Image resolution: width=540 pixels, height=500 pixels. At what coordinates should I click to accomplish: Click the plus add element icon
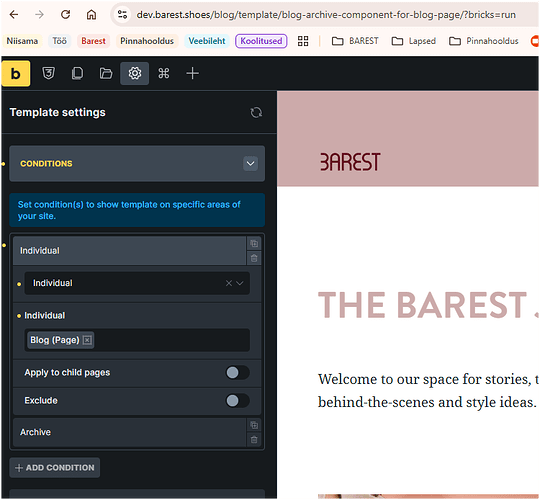(193, 73)
